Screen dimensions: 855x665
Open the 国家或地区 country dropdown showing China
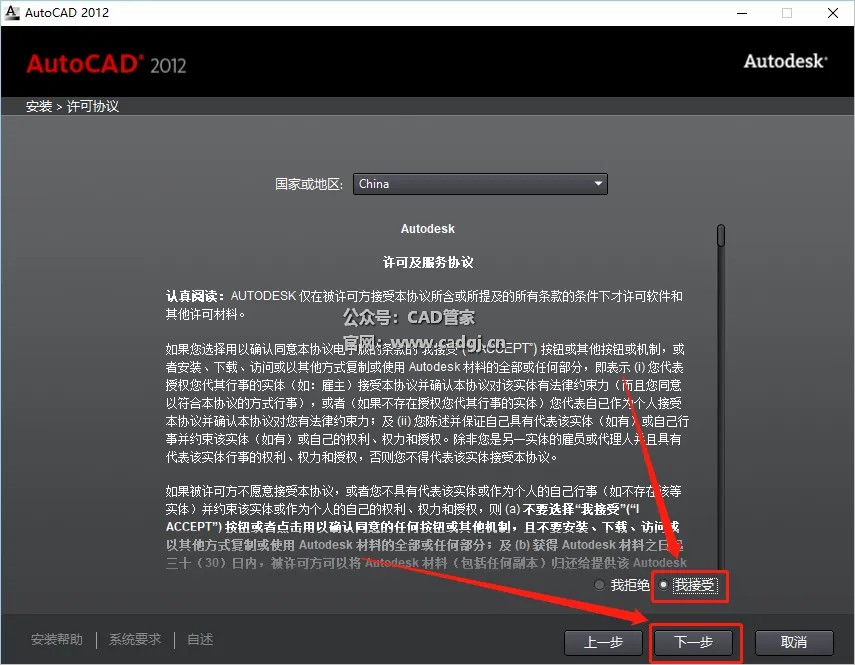click(480, 184)
